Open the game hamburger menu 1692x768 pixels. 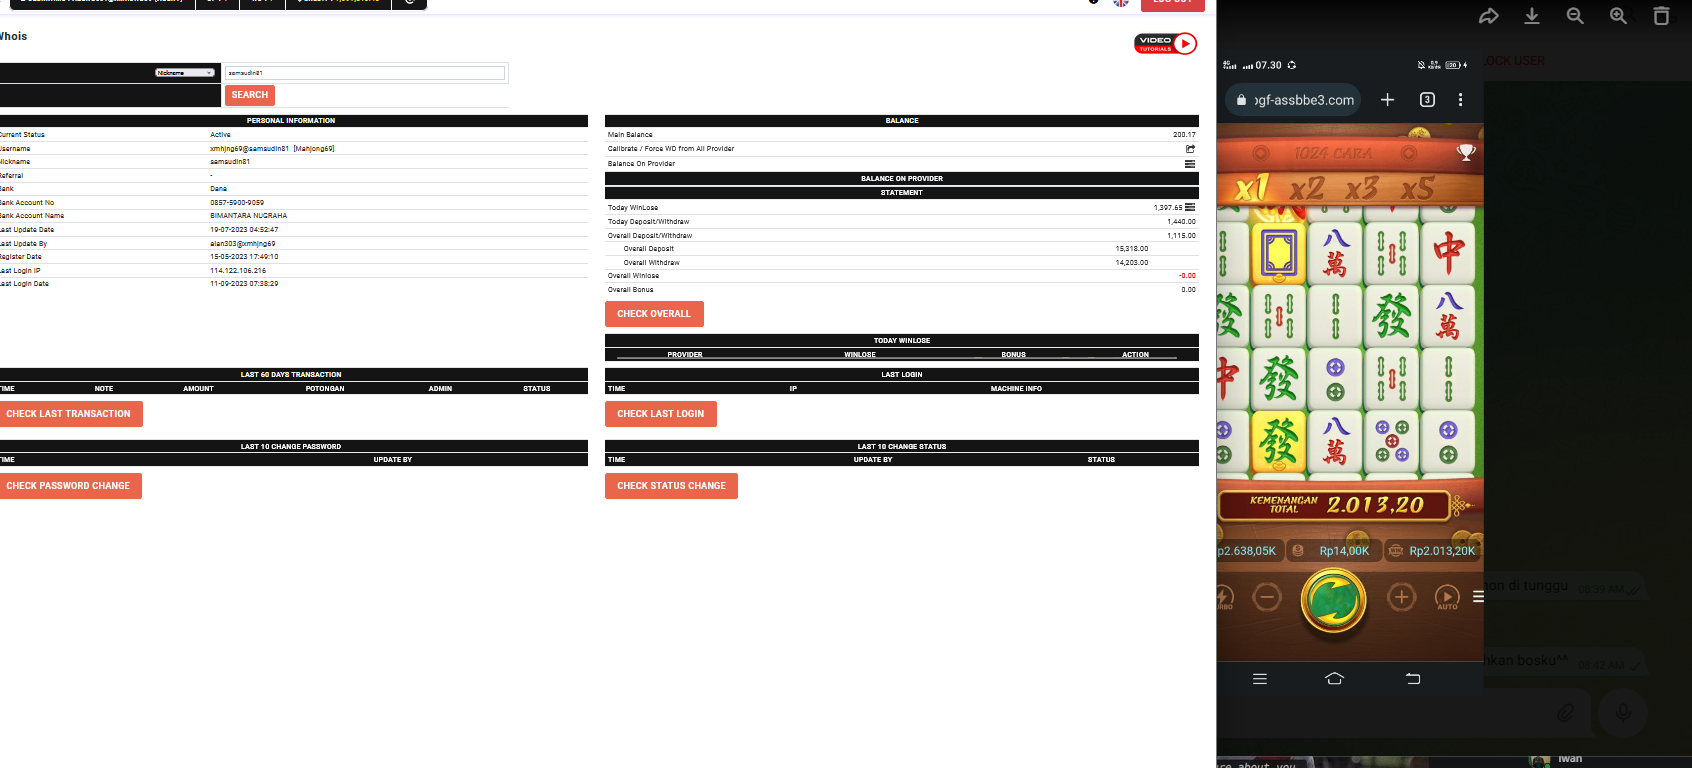tap(1478, 596)
